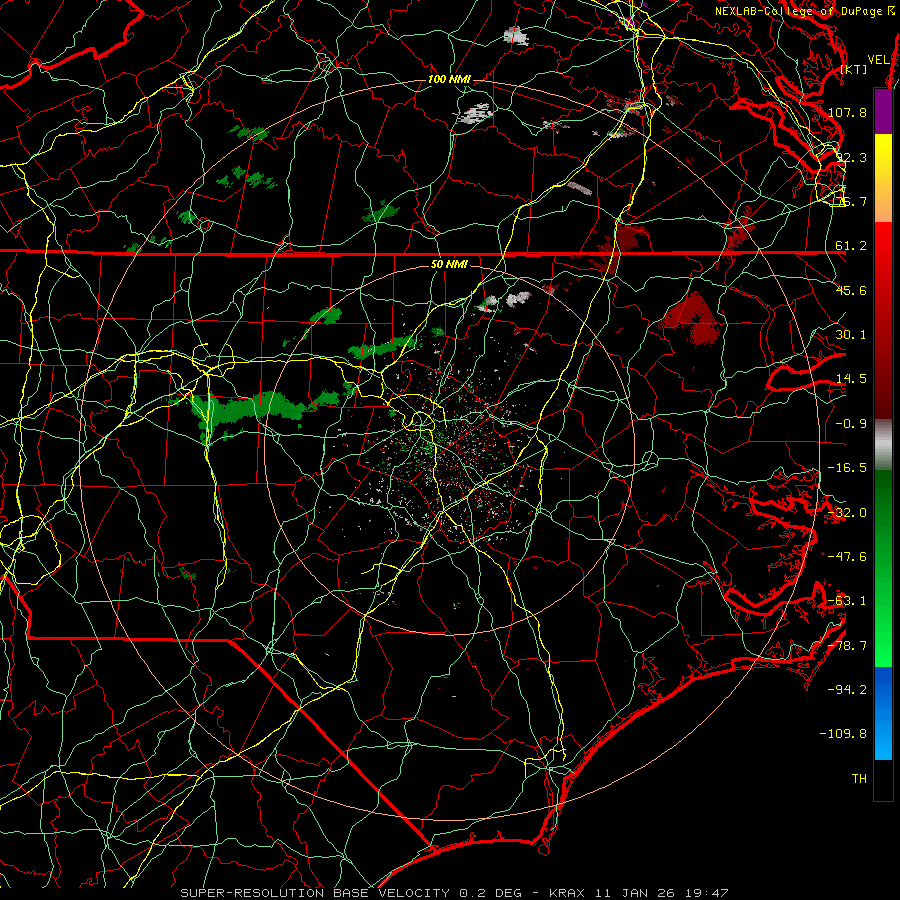The image size is (900, 900).
Task: Click the 30.1 velocity scale value
Action: click(851, 335)
